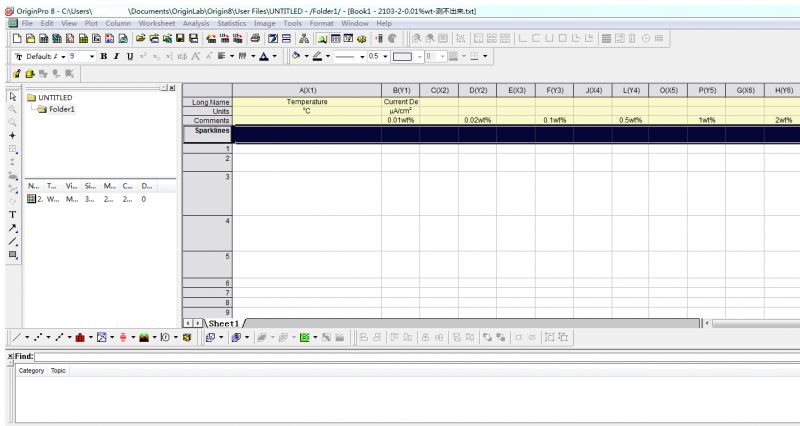Click the Line plus Symbol plot icon
Image resolution: width=800 pixels, height=426 pixels.
[59, 337]
